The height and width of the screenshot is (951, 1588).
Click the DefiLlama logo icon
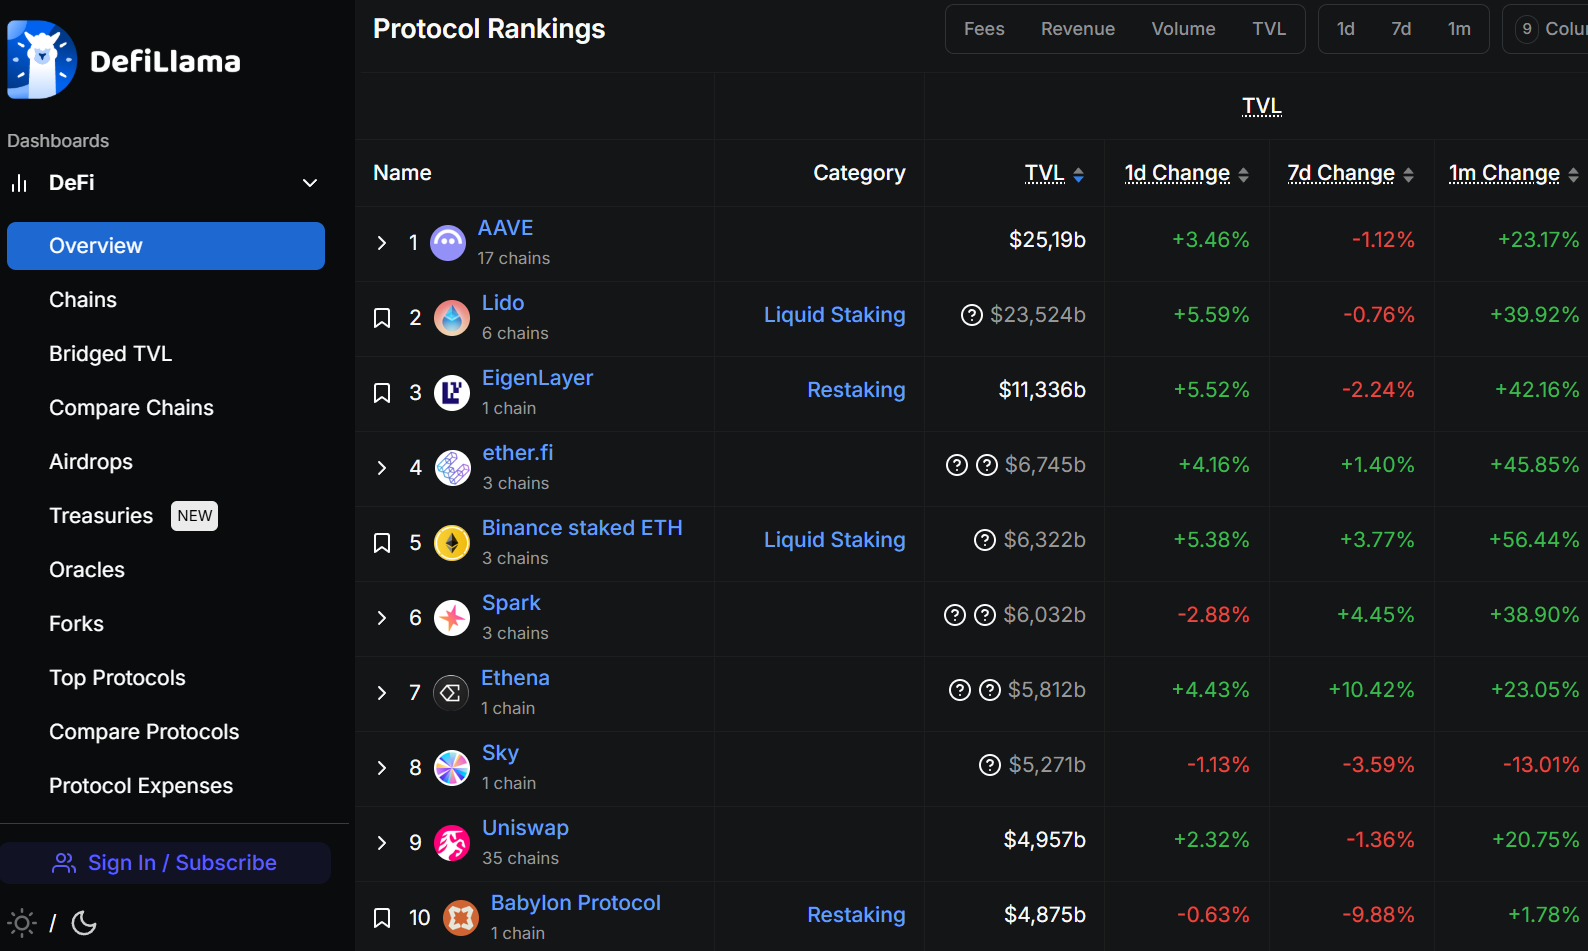[42, 60]
